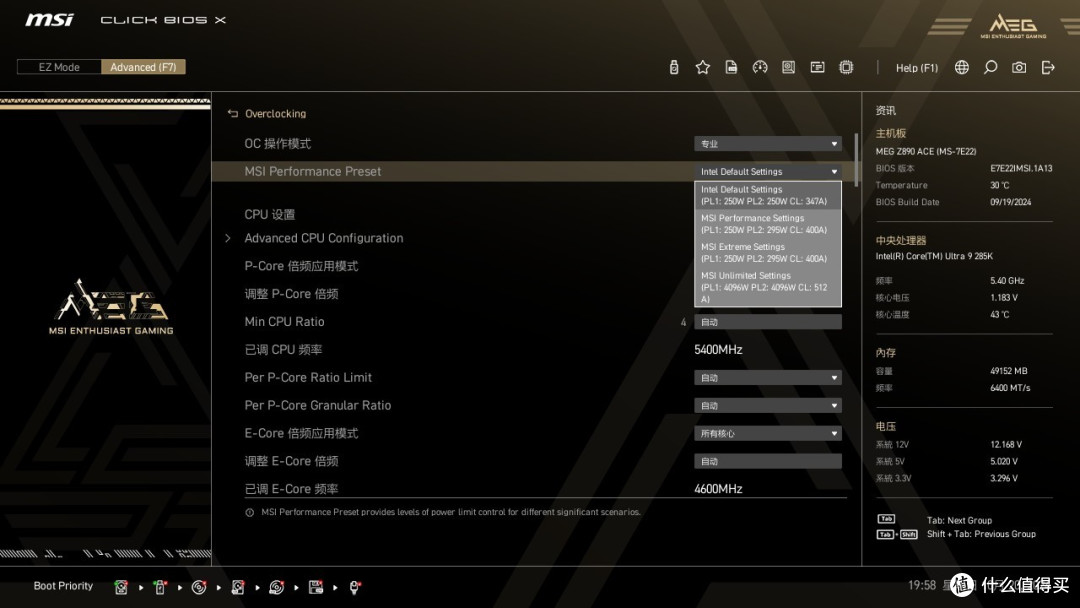
Task: Click the Min CPU Ratio input field
Action: coord(768,322)
